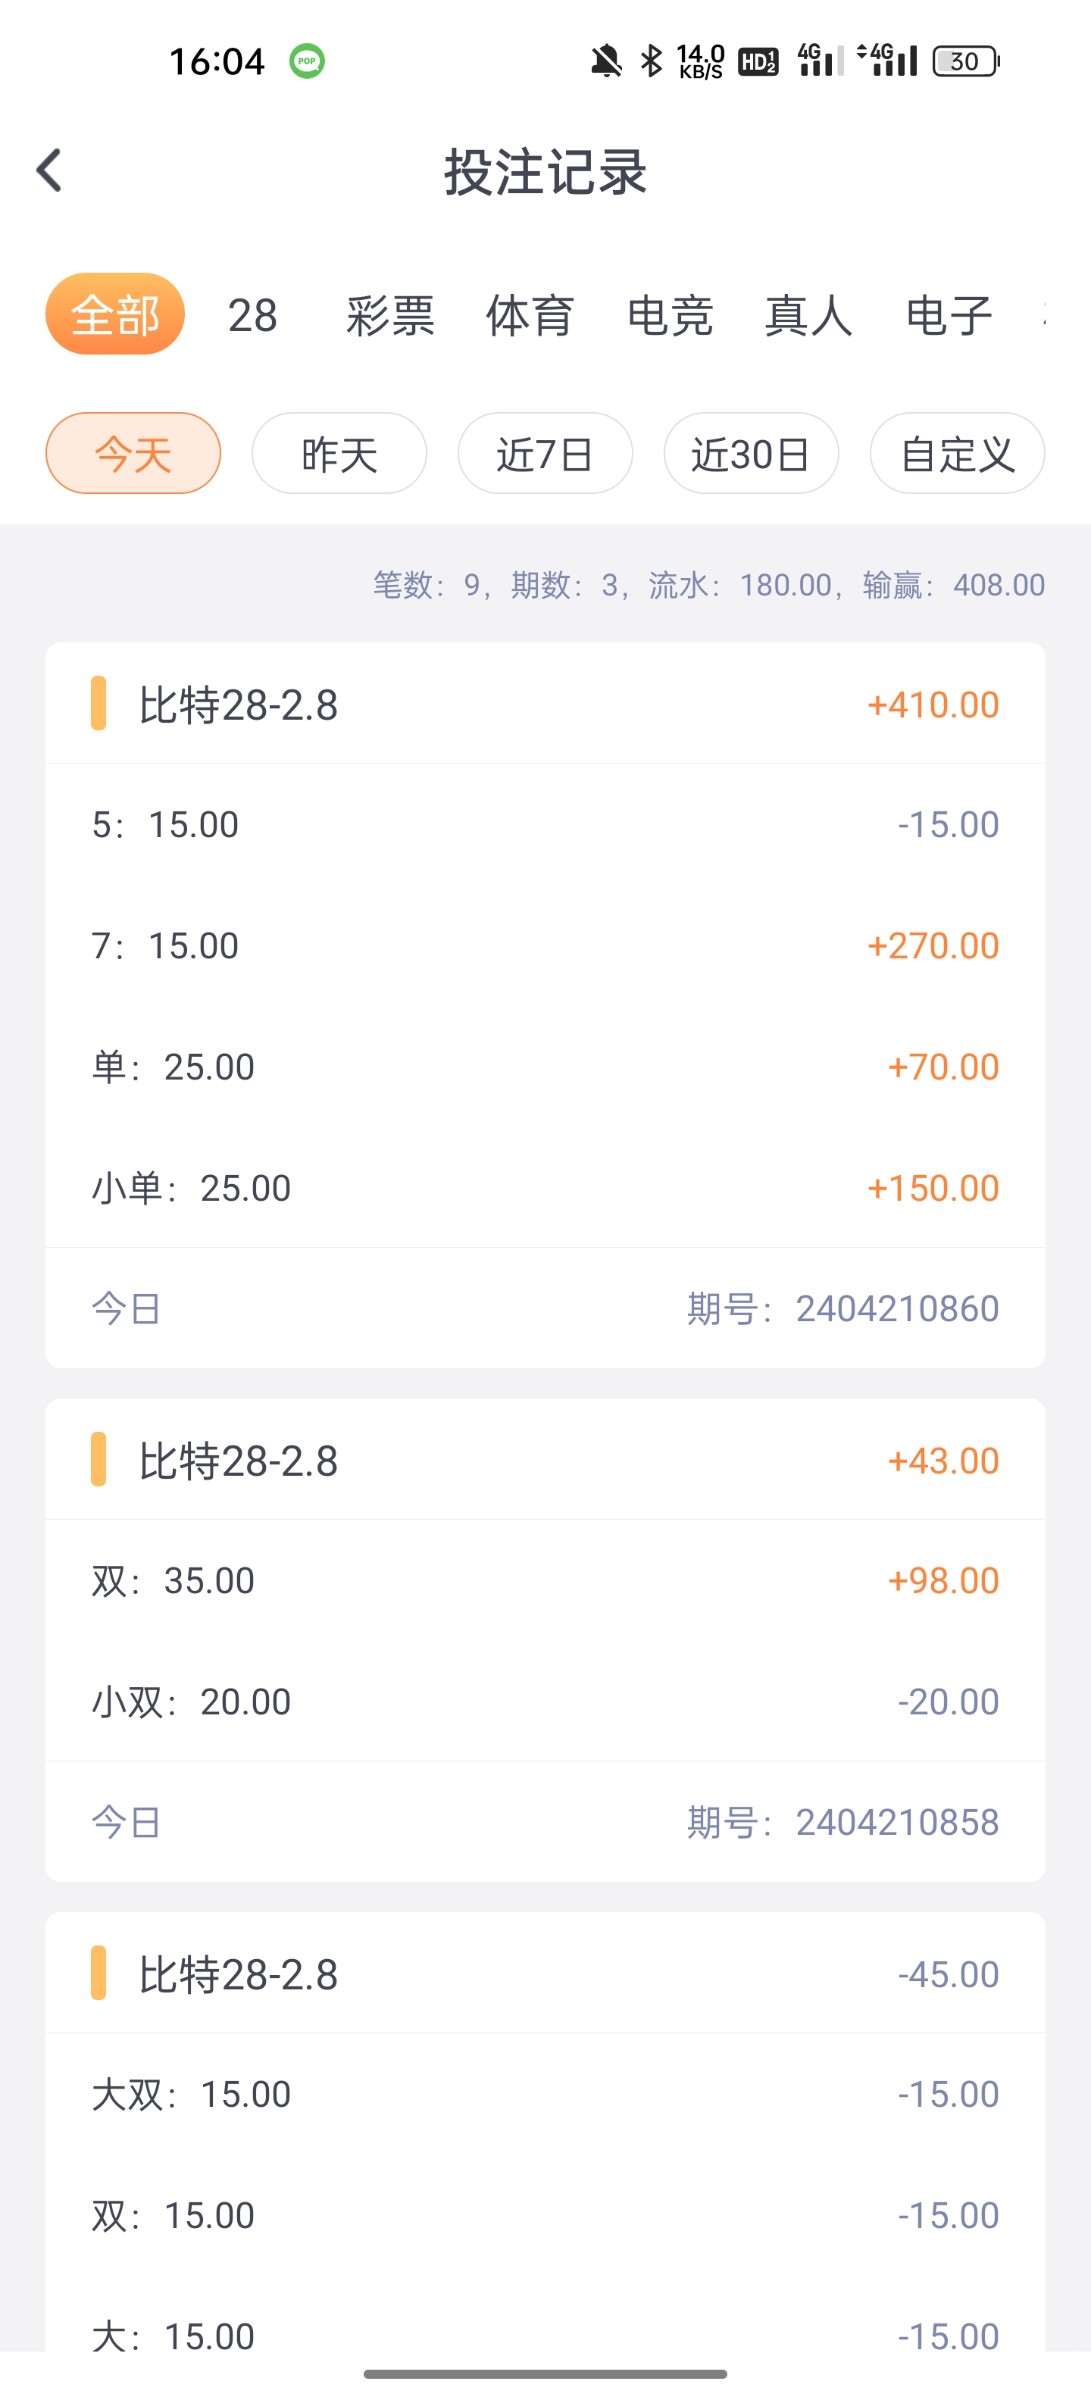Image resolution: width=1091 pixels, height=2400 pixels.
Task: Tap the muted notification bell icon
Action: tap(606, 61)
